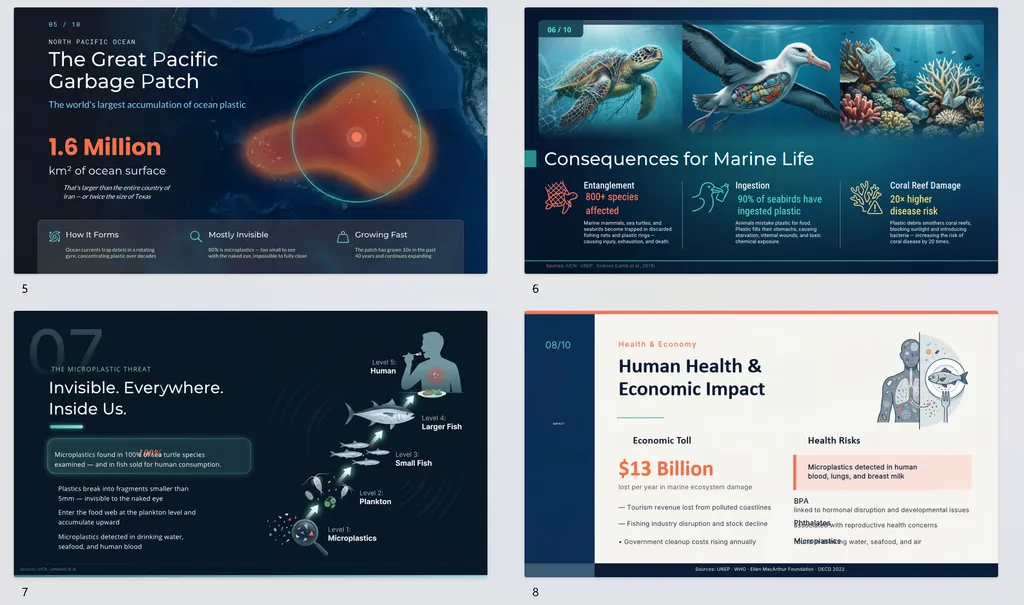This screenshot has width=1024, height=605.
Task: Select slide 7 by its number label
Action: [25, 592]
